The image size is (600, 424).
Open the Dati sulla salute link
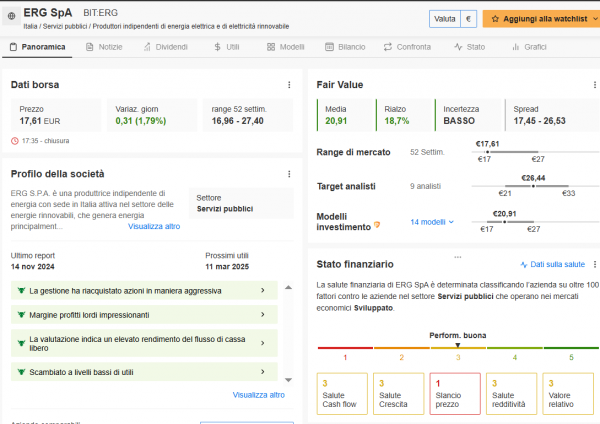pos(553,264)
